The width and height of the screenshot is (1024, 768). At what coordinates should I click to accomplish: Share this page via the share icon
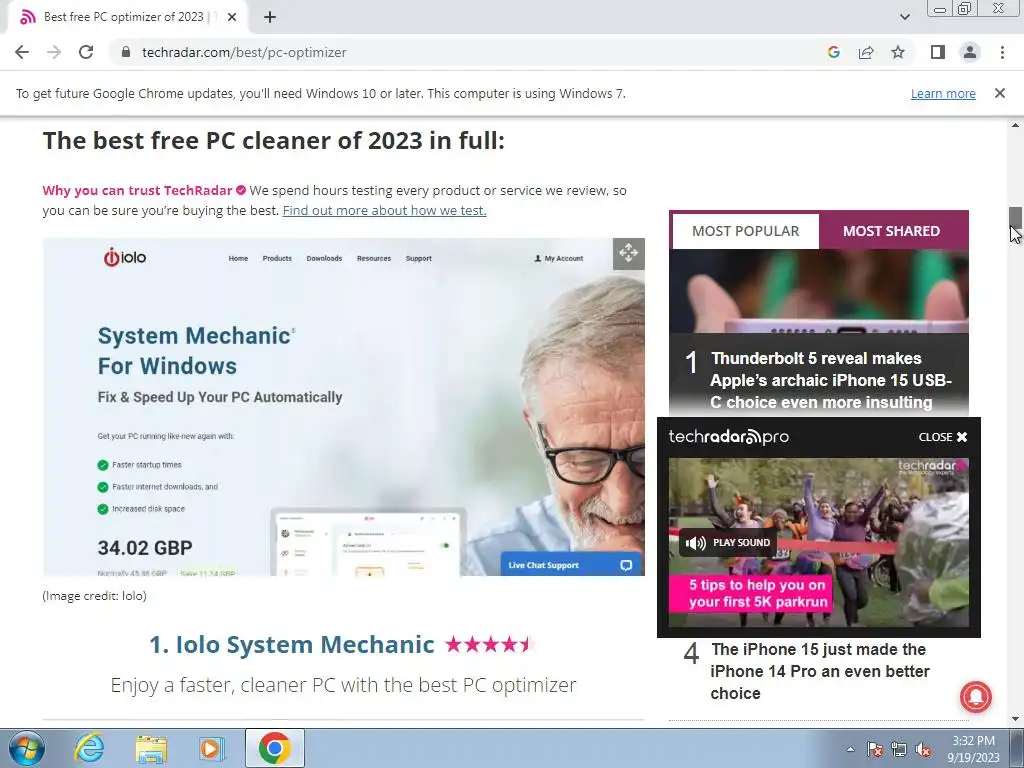click(x=866, y=52)
